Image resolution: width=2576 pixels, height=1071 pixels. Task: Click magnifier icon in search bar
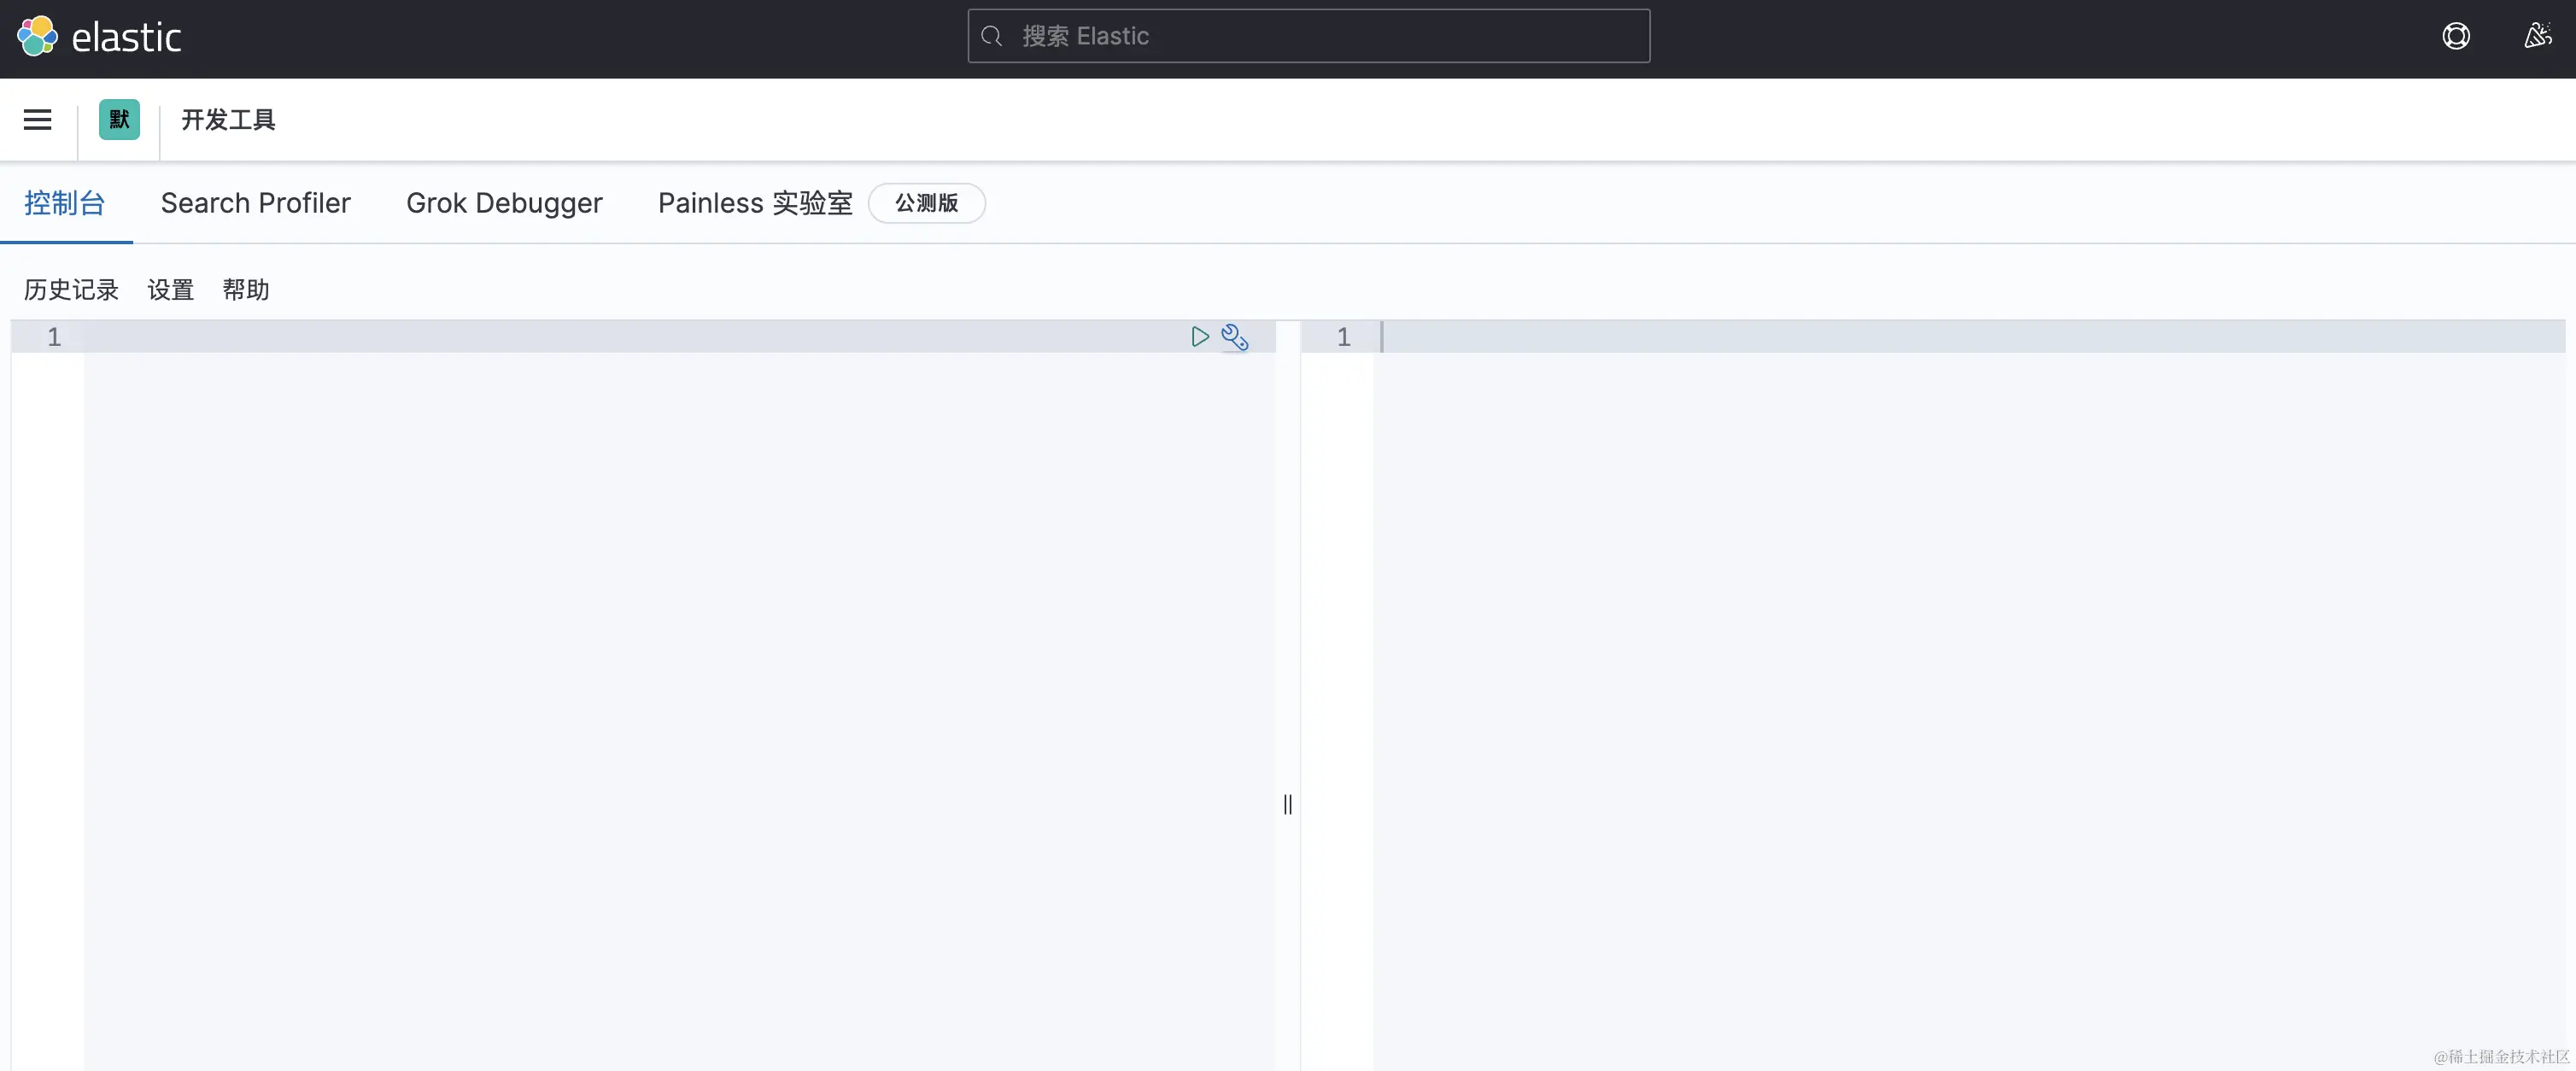coord(991,37)
